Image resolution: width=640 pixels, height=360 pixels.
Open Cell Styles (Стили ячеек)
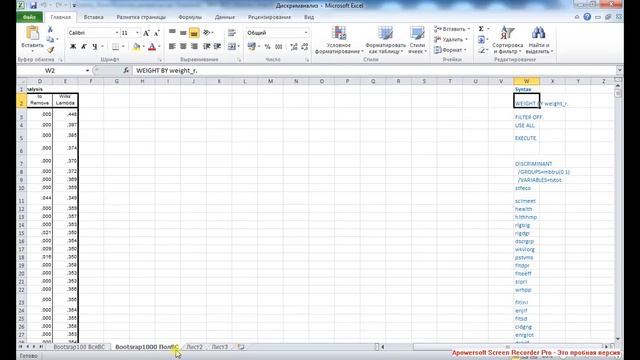417,40
